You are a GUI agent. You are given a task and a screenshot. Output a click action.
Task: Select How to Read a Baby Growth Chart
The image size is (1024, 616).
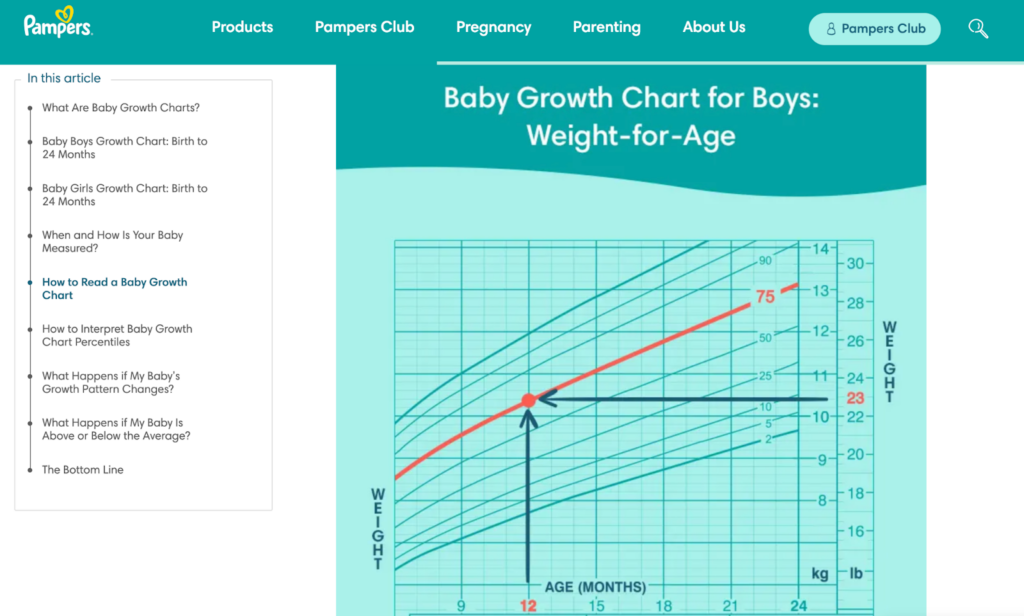(x=114, y=289)
